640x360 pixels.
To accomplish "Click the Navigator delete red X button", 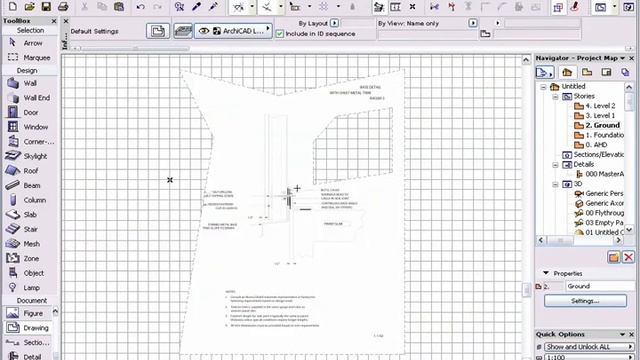I will (x=629, y=257).
